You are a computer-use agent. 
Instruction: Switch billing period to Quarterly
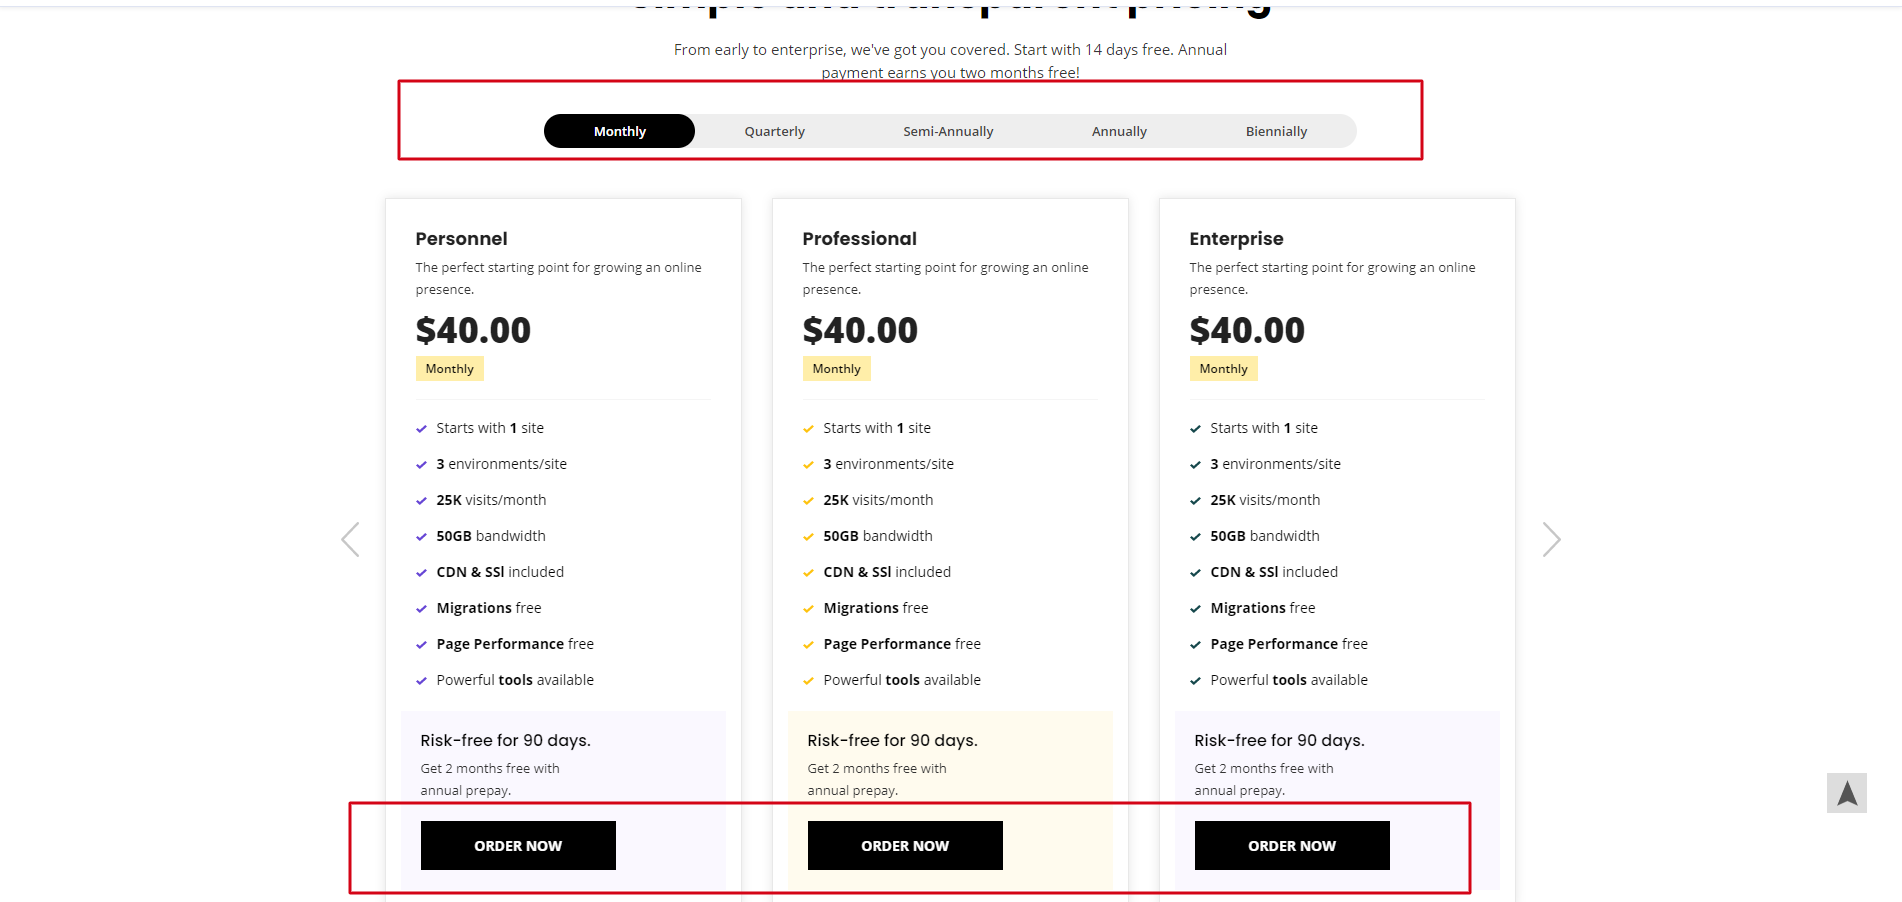(x=774, y=131)
